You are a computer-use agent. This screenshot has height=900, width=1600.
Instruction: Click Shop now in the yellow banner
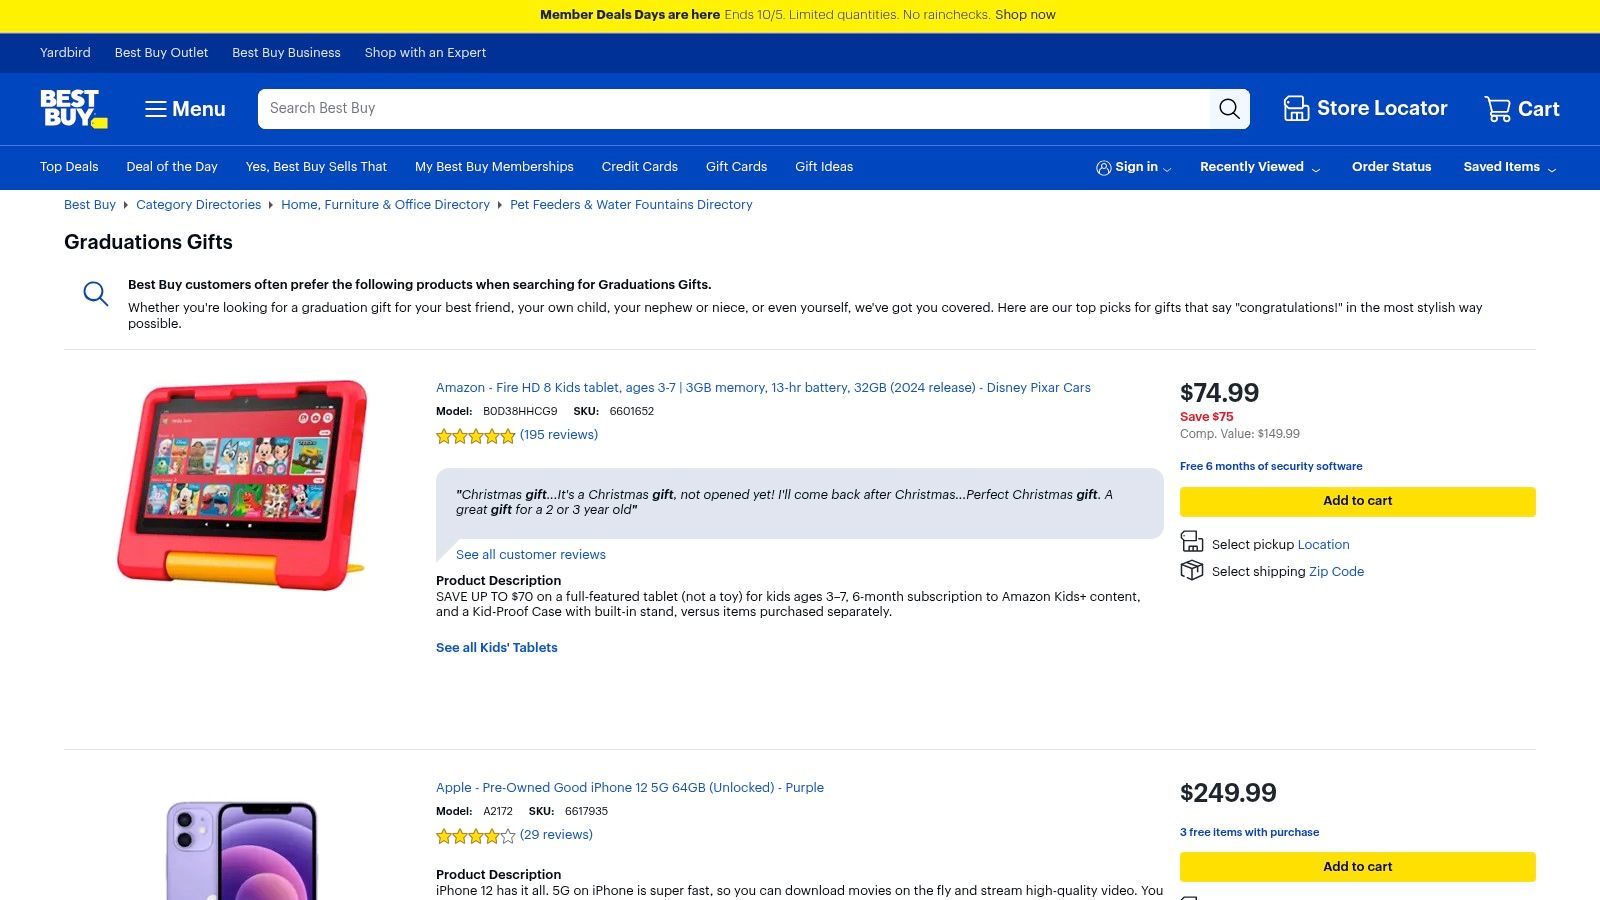[x=1025, y=15]
